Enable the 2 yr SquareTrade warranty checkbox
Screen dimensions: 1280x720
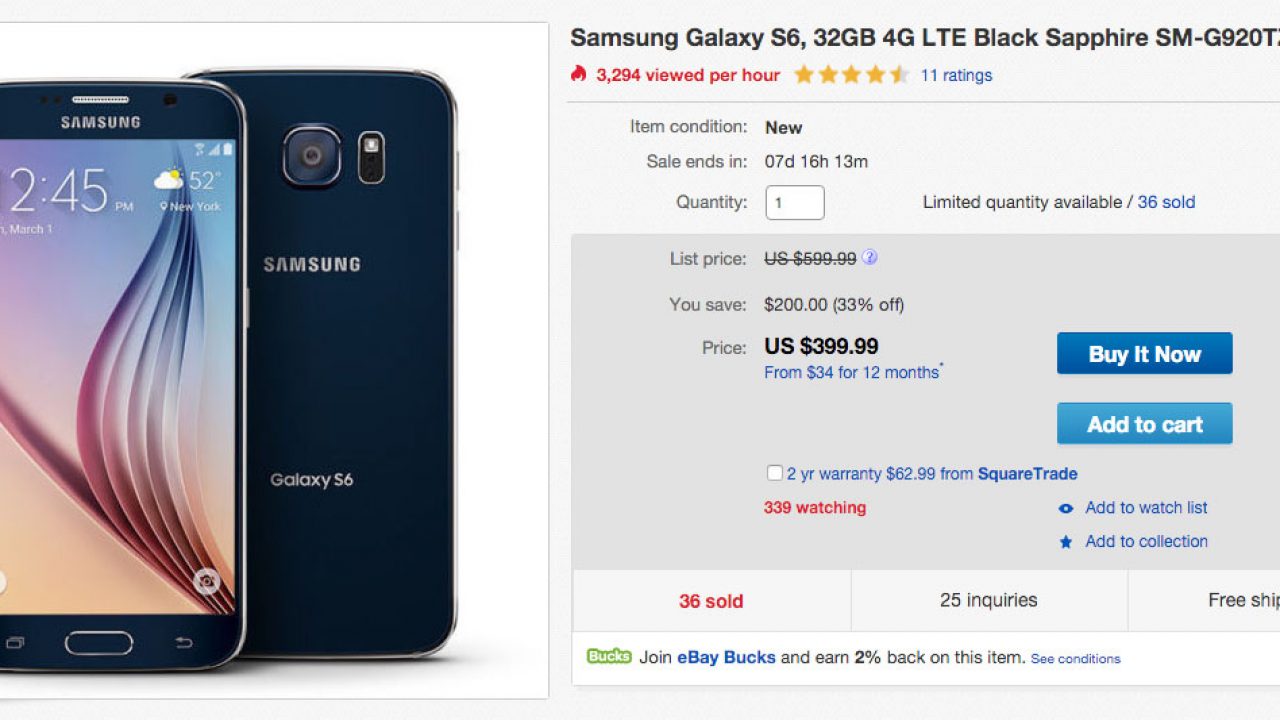[x=775, y=473]
